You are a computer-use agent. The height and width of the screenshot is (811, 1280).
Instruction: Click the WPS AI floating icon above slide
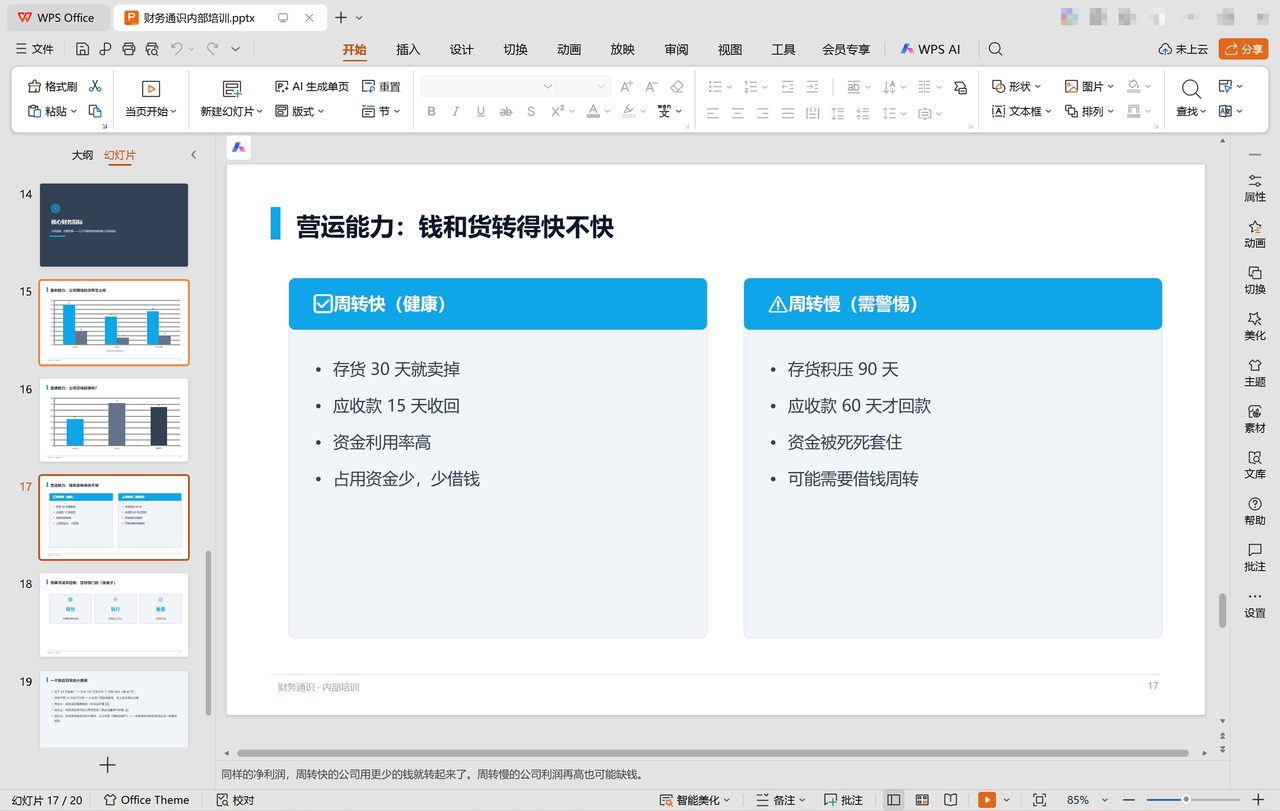click(x=239, y=147)
